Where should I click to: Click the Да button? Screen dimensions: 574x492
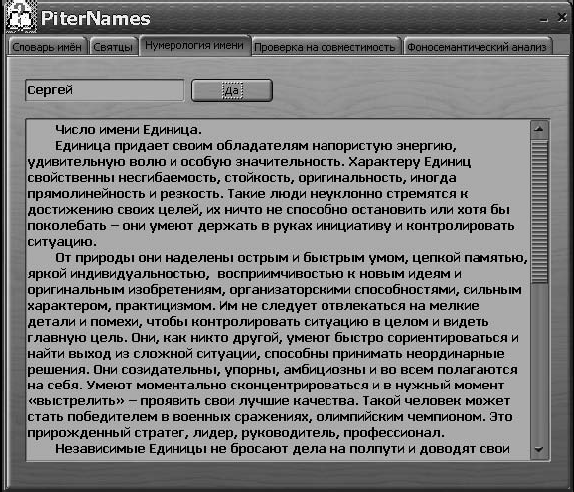coord(232,90)
